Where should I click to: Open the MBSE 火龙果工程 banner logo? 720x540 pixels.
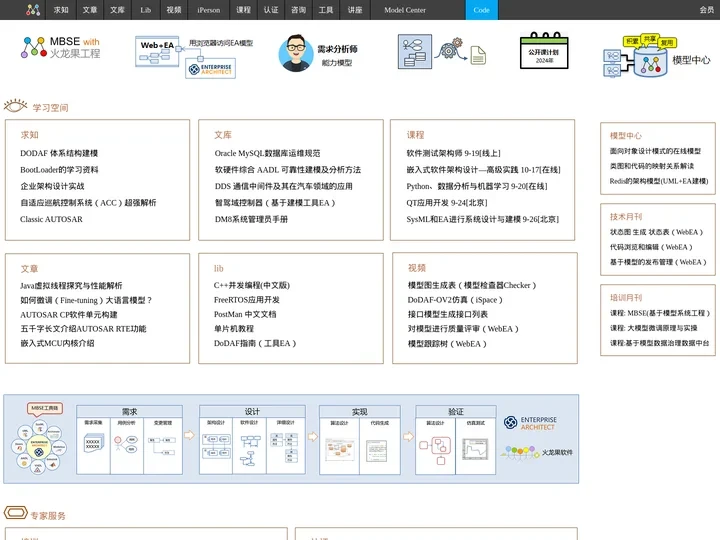pyautogui.click(x=61, y=48)
